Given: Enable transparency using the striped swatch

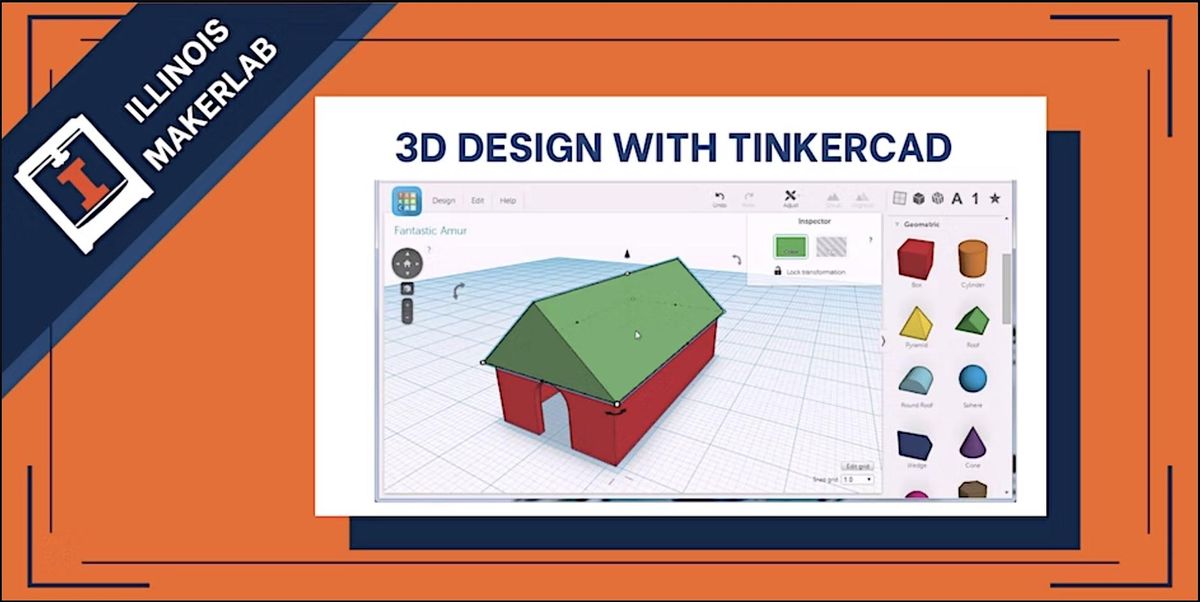Looking at the screenshot, I should tap(830, 247).
